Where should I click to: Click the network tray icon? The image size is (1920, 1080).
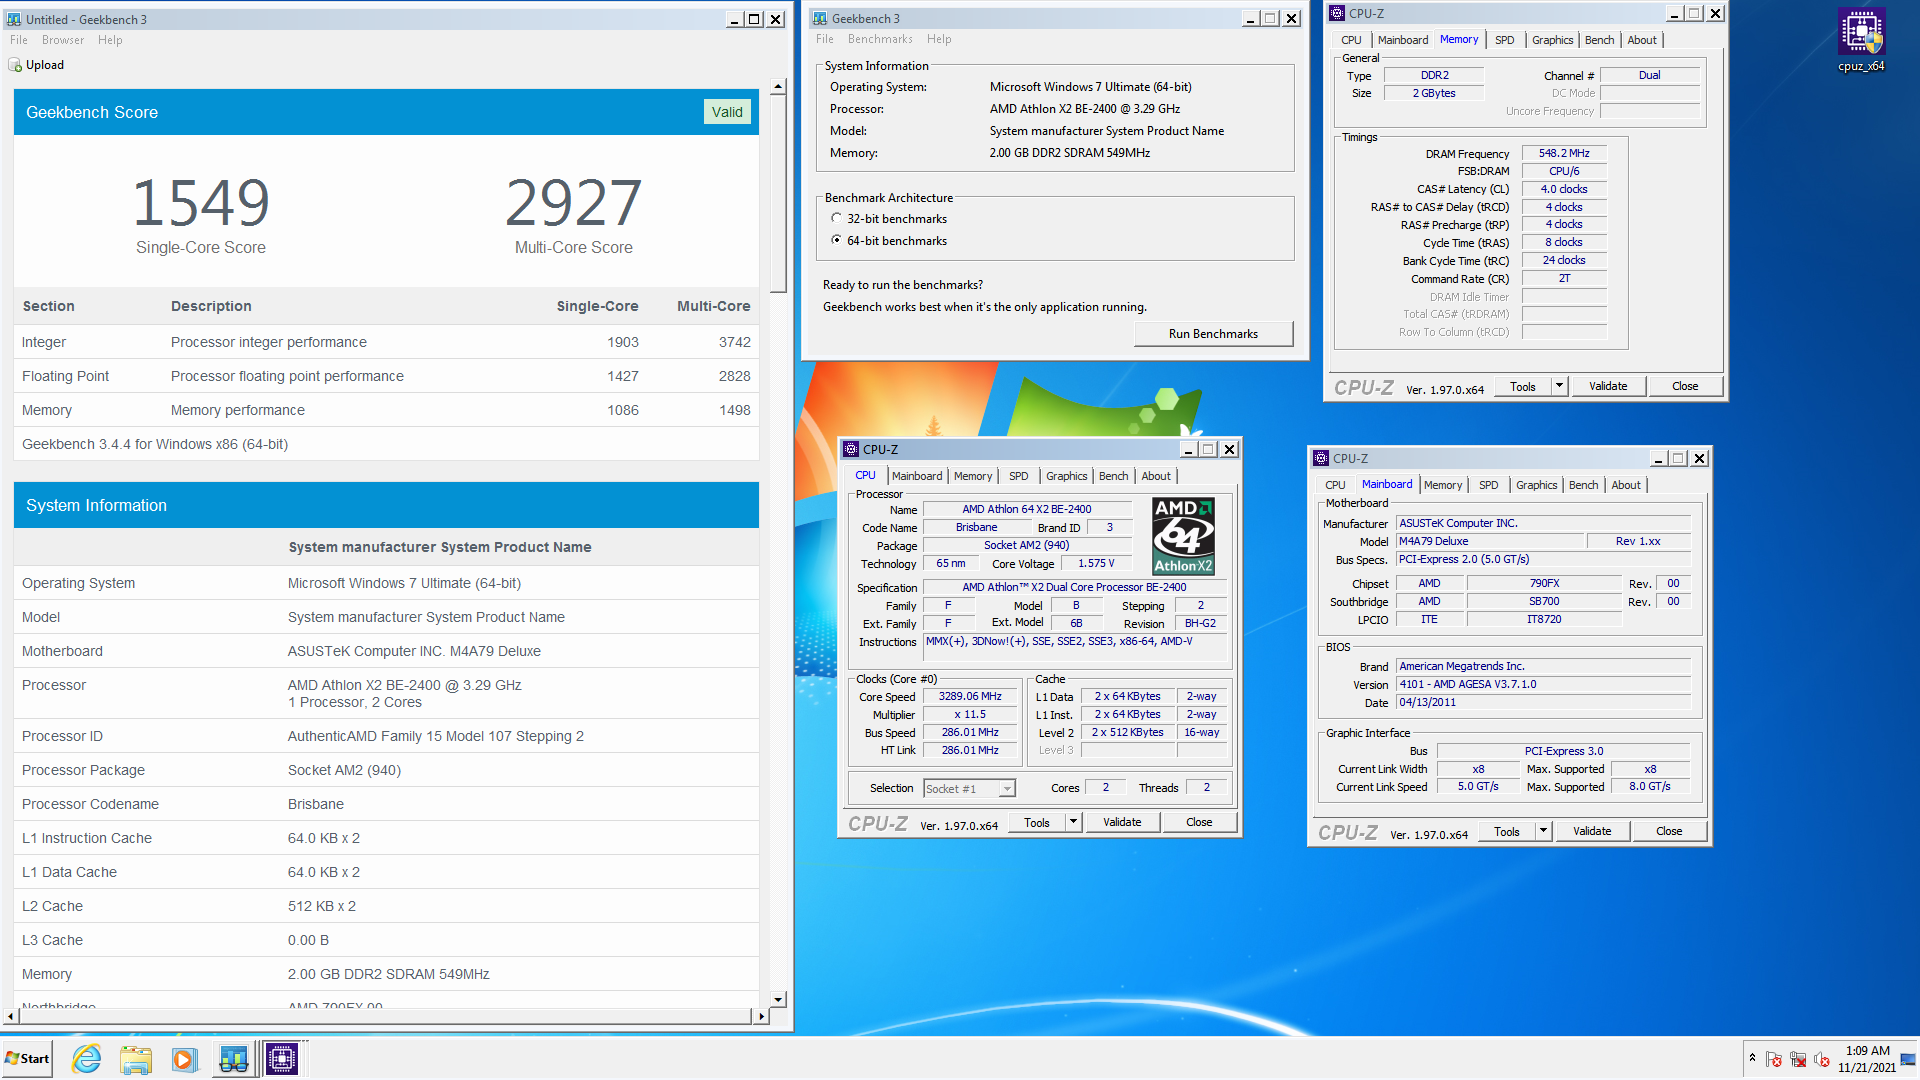tap(1798, 1059)
